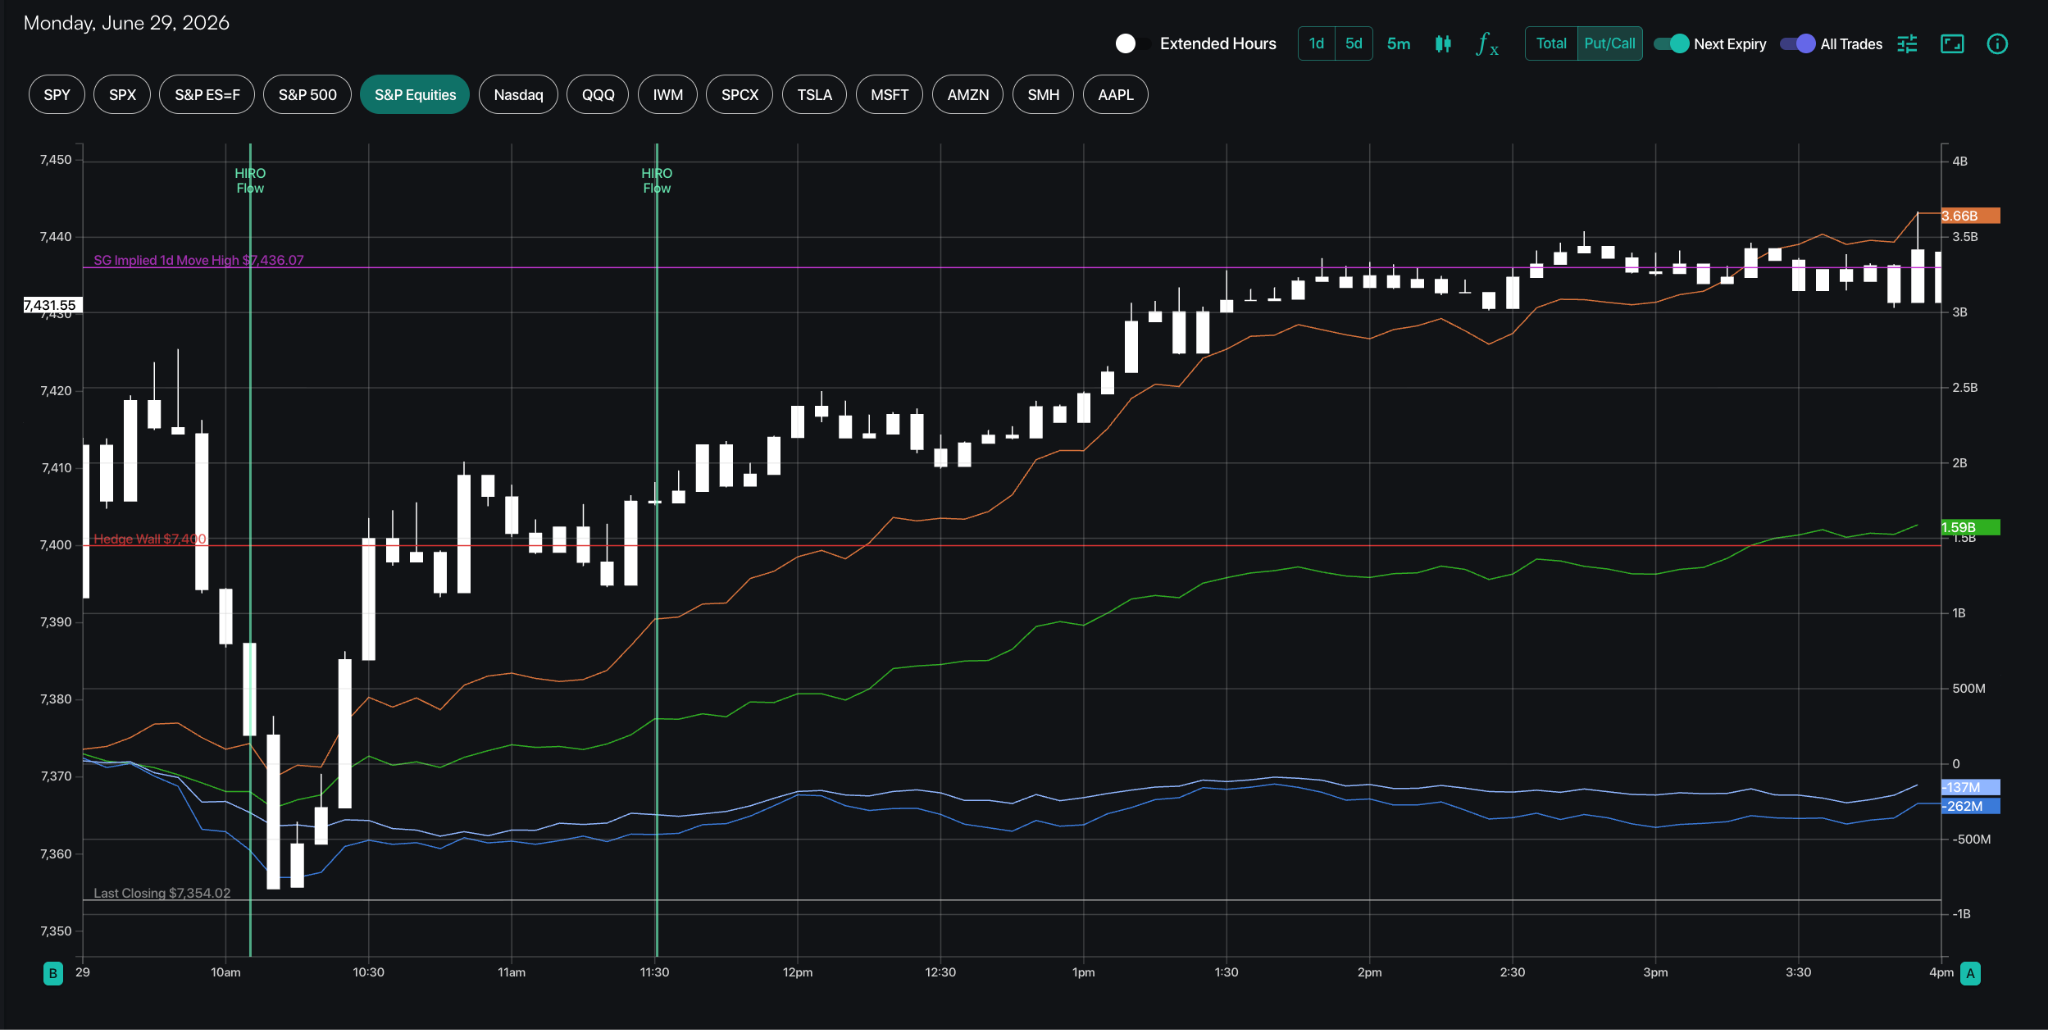
Task: Switch to the Nasdaq ticker tab
Action: click(518, 95)
